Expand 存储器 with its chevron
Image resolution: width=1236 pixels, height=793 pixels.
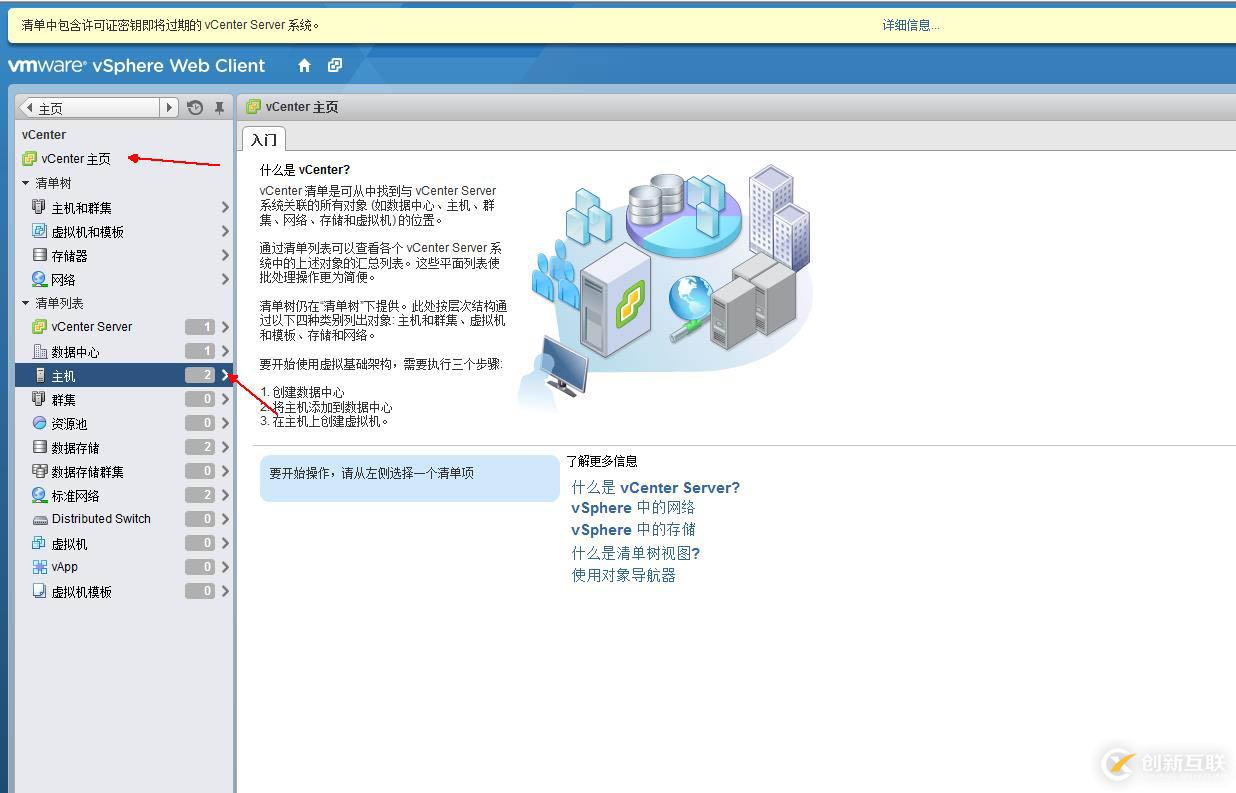[x=225, y=255]
